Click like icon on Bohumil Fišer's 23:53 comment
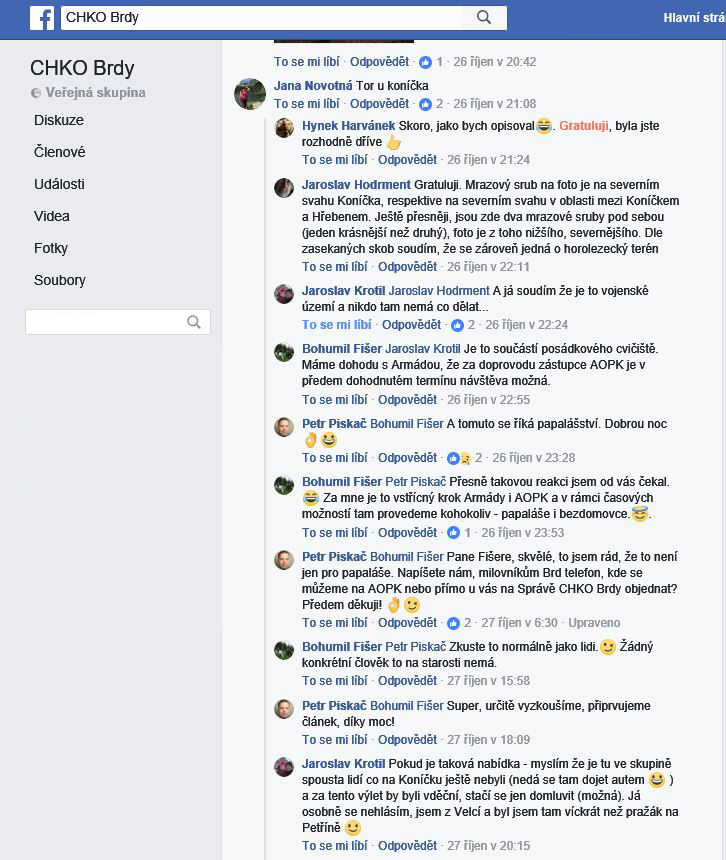 453,533
